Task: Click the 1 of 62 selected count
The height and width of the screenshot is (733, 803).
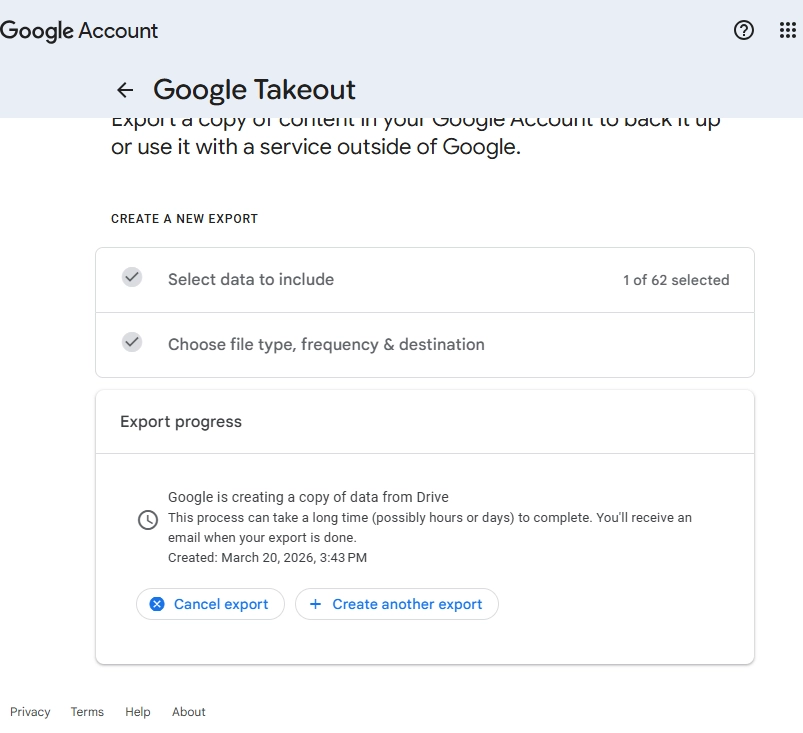Action: [x=675, y=280]
